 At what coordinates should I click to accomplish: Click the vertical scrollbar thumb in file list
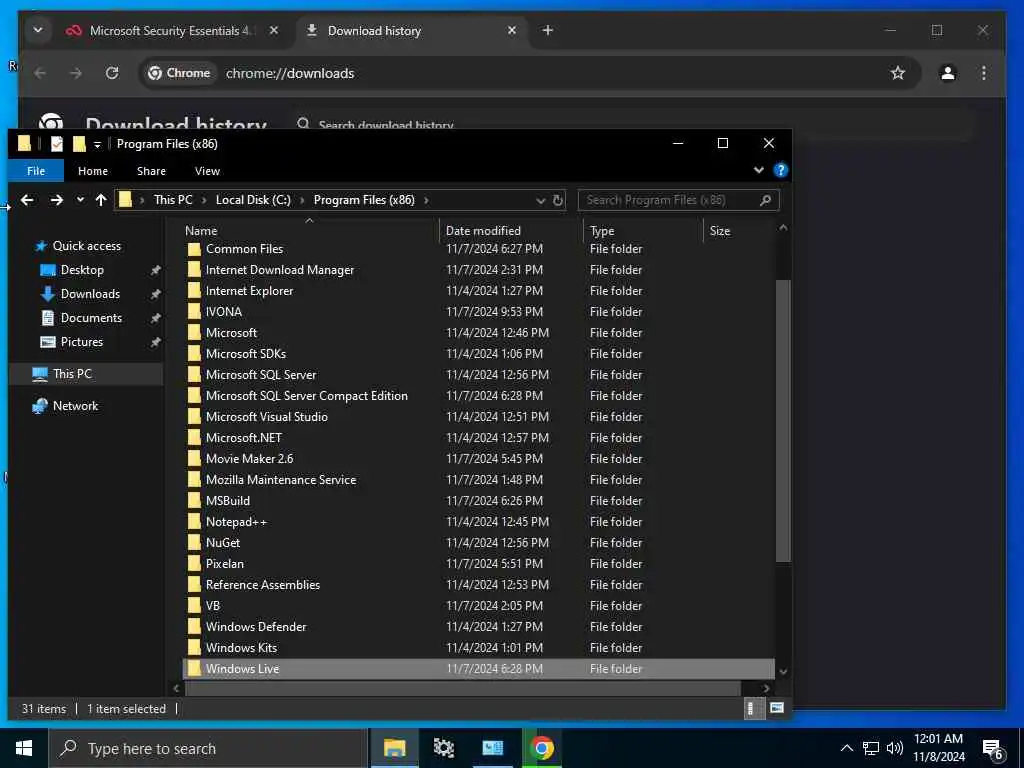[783, 420]
